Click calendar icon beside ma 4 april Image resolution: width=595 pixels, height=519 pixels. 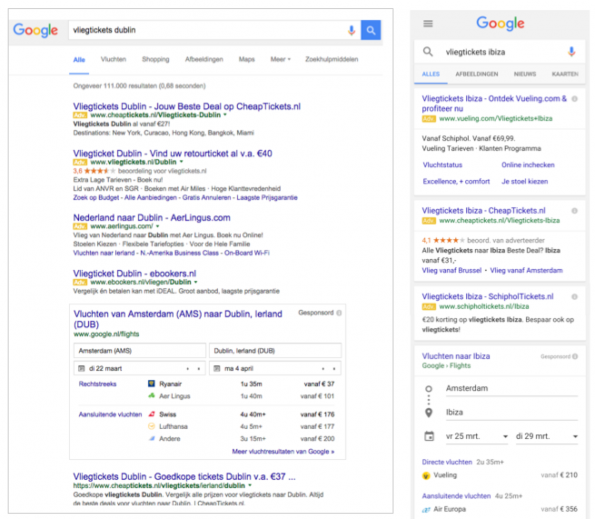pos(217,368)
